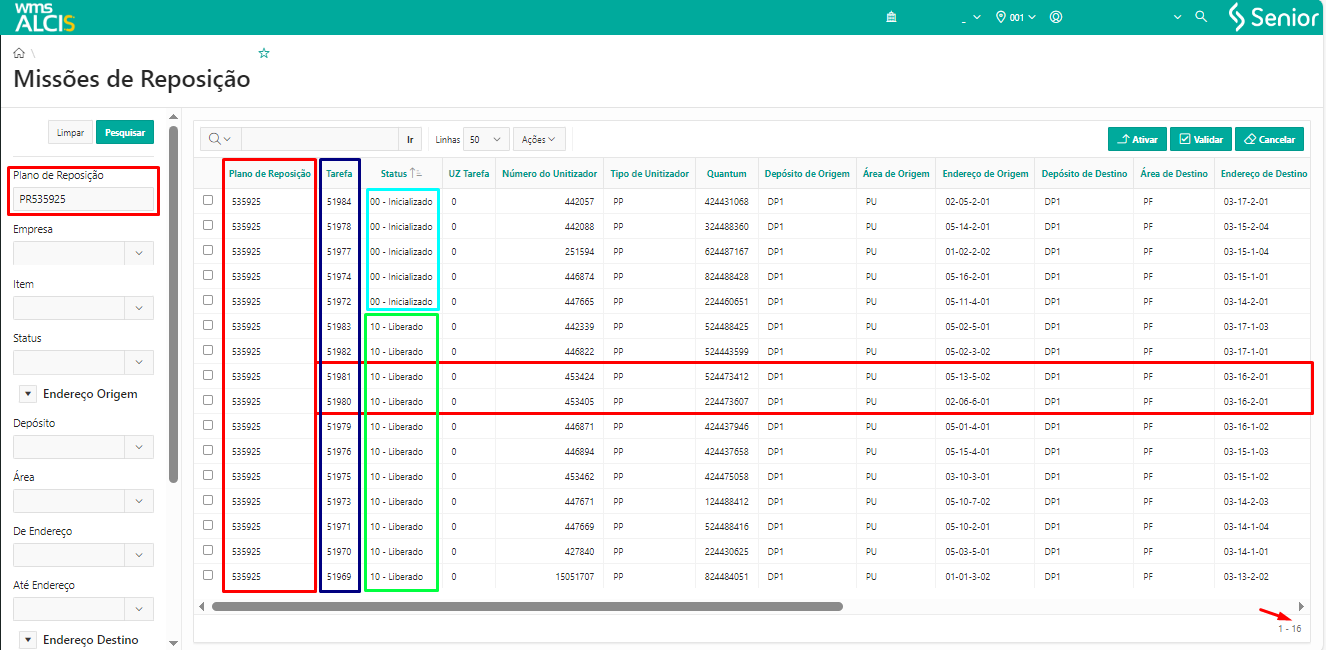Collapse the Endereço Origem section
1326x650 pixels.
(x=28, y=394)
